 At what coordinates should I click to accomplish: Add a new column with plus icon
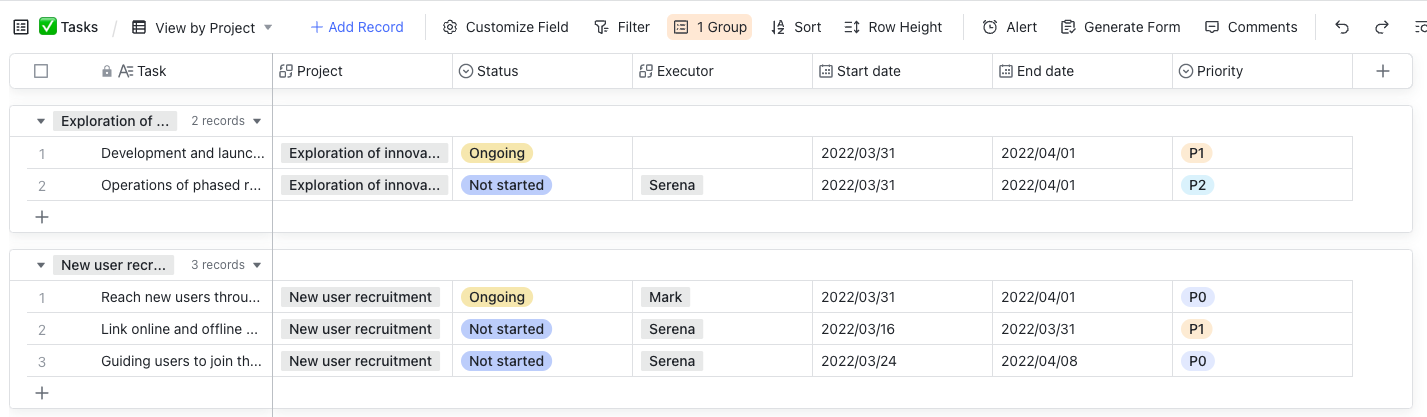tap(1383, 71)
